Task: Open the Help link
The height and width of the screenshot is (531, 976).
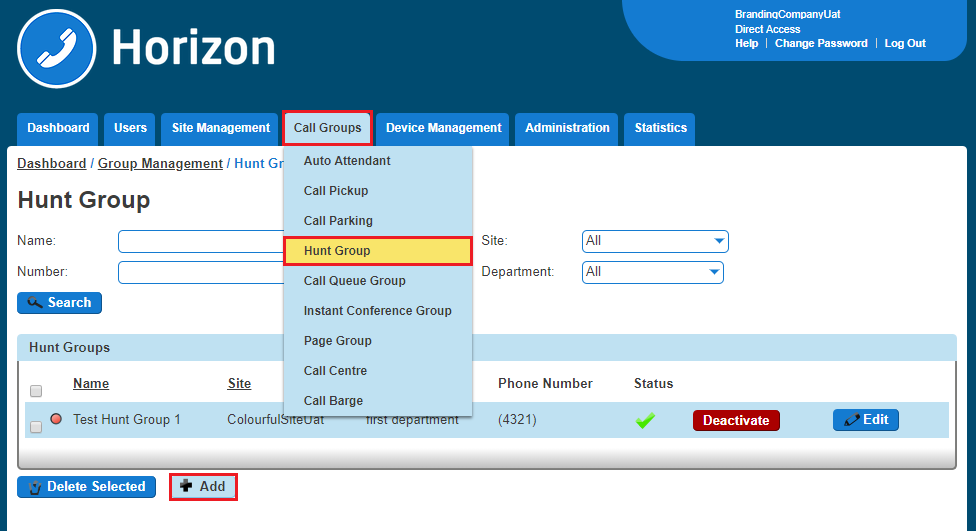Action: [746, 44]
